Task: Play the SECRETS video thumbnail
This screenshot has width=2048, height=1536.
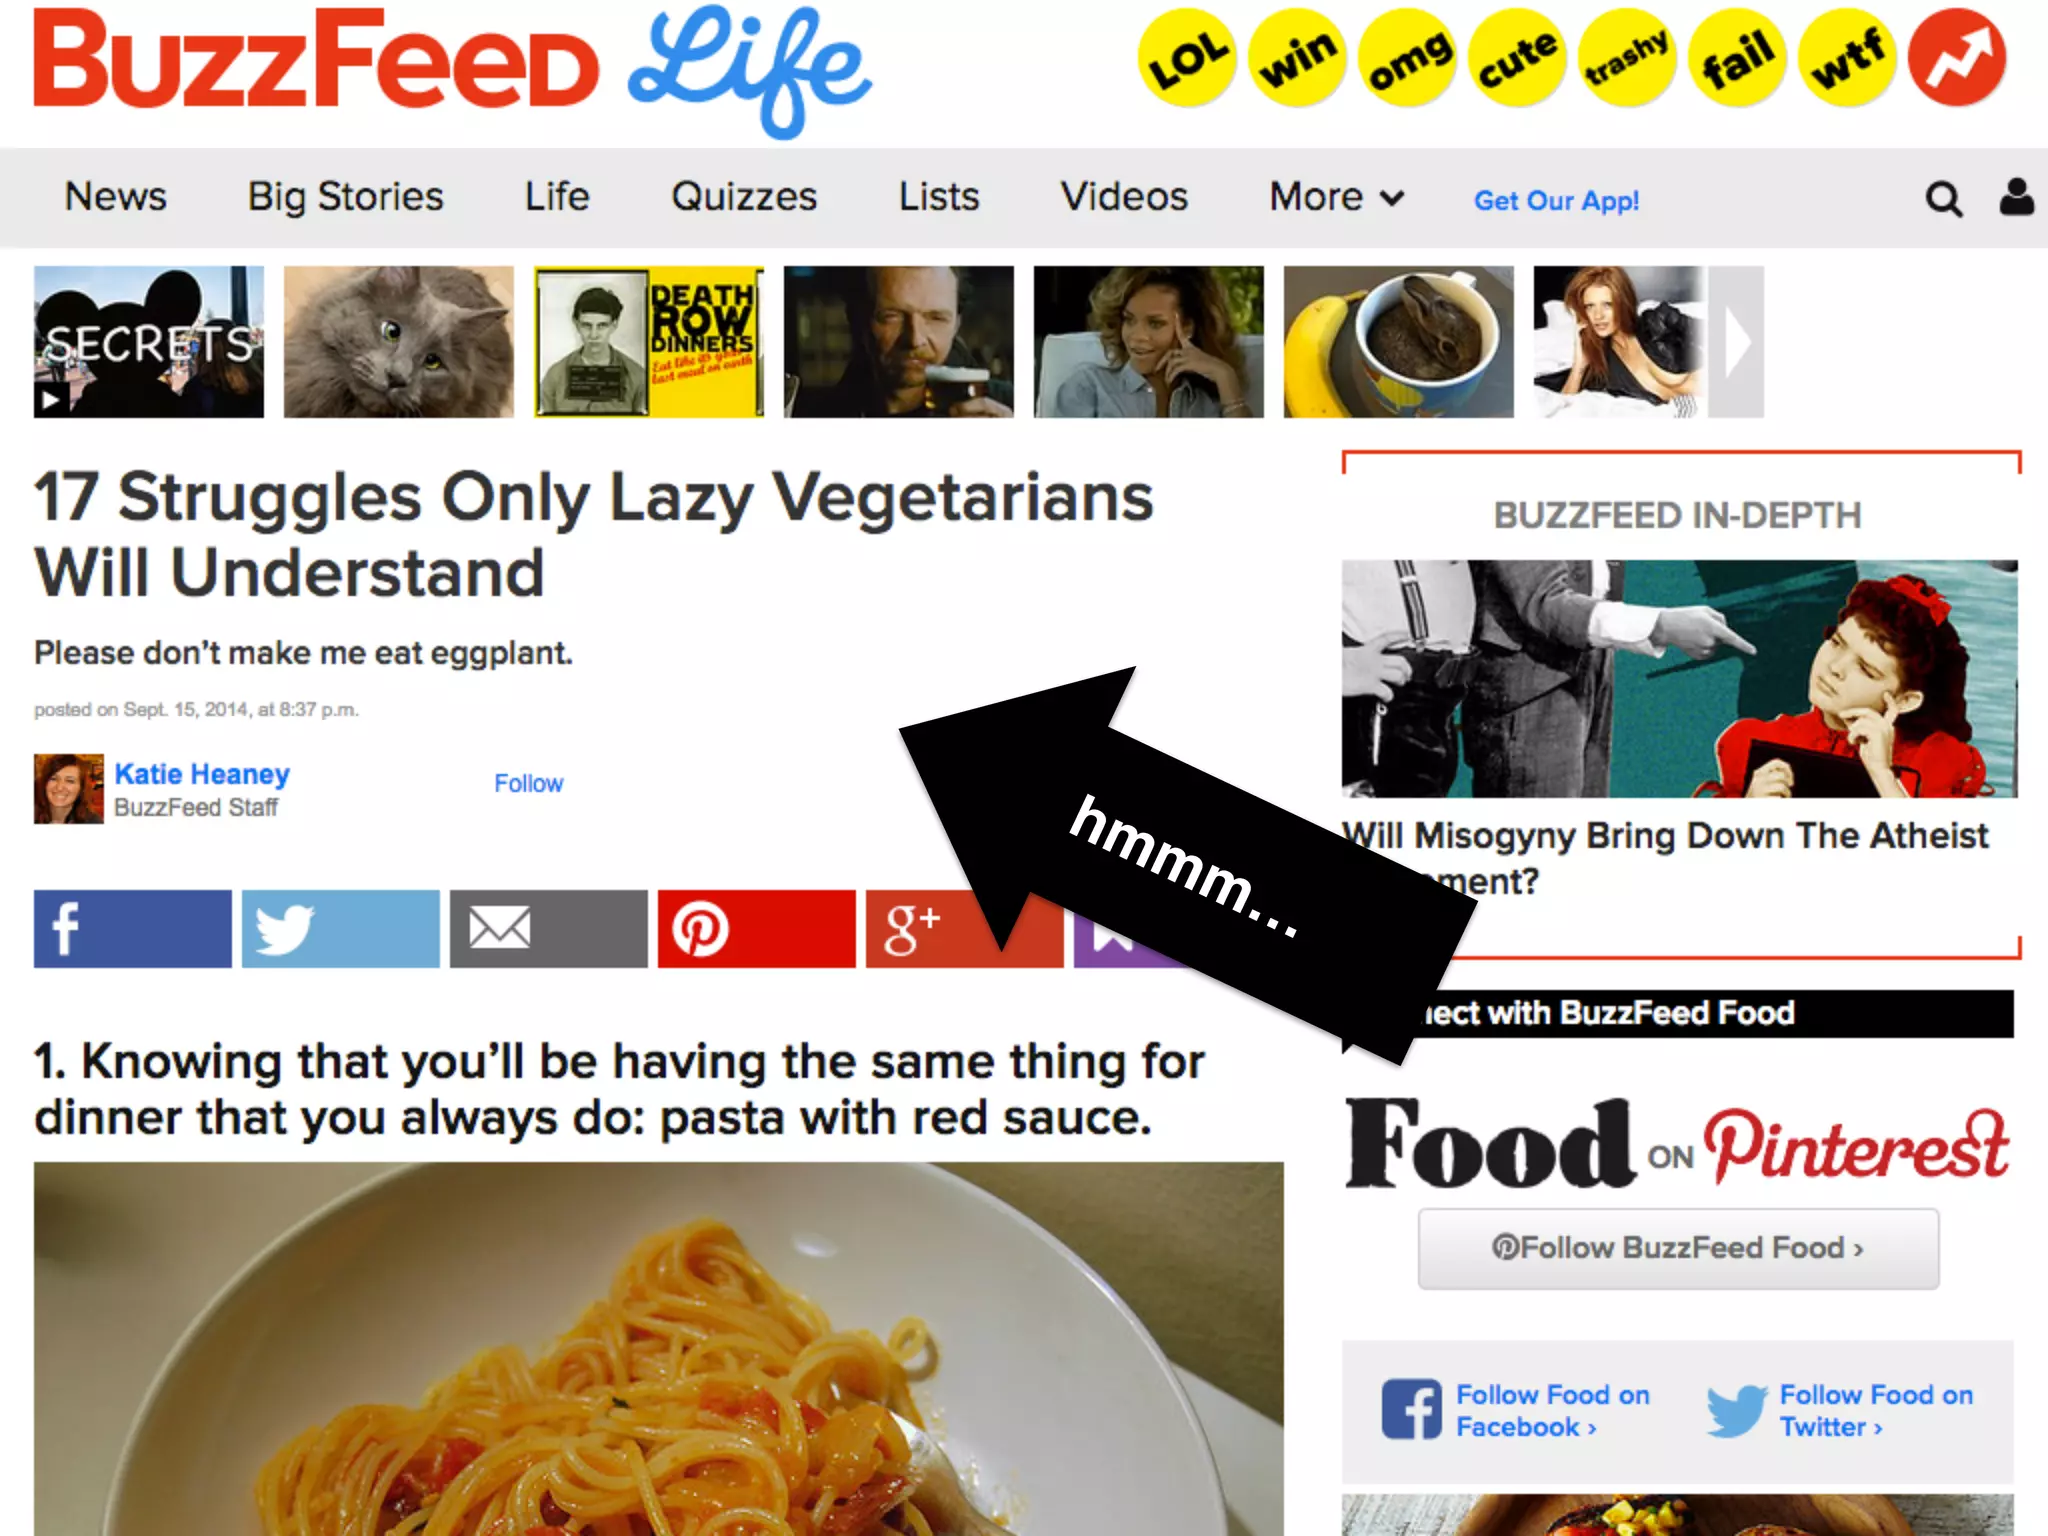Action: (149, 342)
